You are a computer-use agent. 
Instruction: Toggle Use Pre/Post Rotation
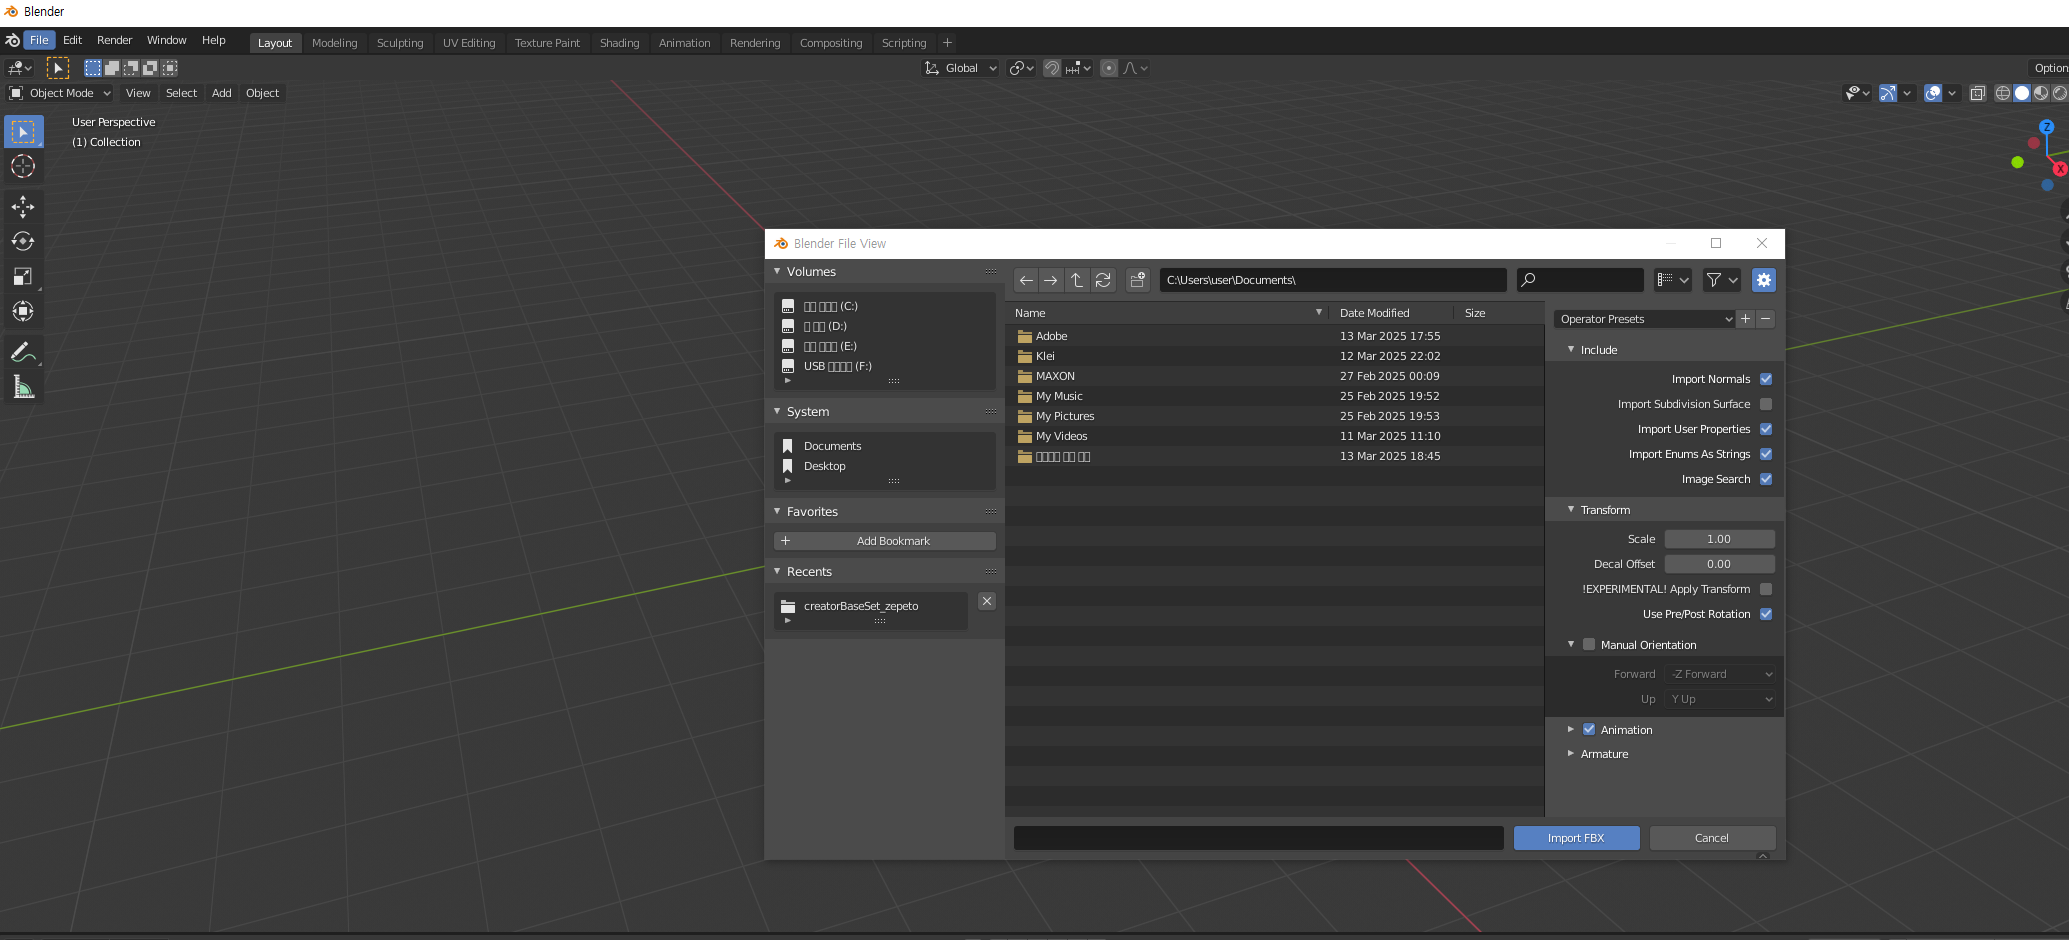click(x=1766, y=614)
